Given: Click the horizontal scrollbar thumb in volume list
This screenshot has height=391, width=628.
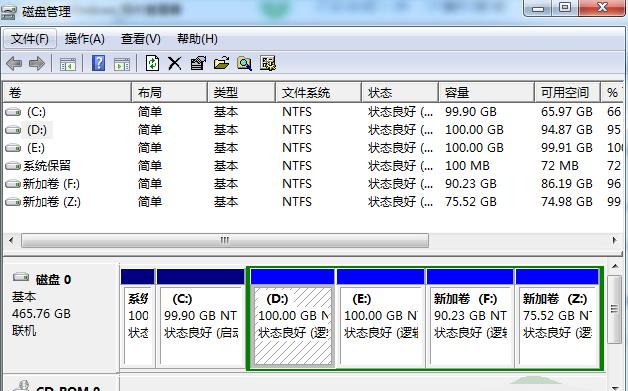Looking at the screenshot, I should [x=225, y=240].
